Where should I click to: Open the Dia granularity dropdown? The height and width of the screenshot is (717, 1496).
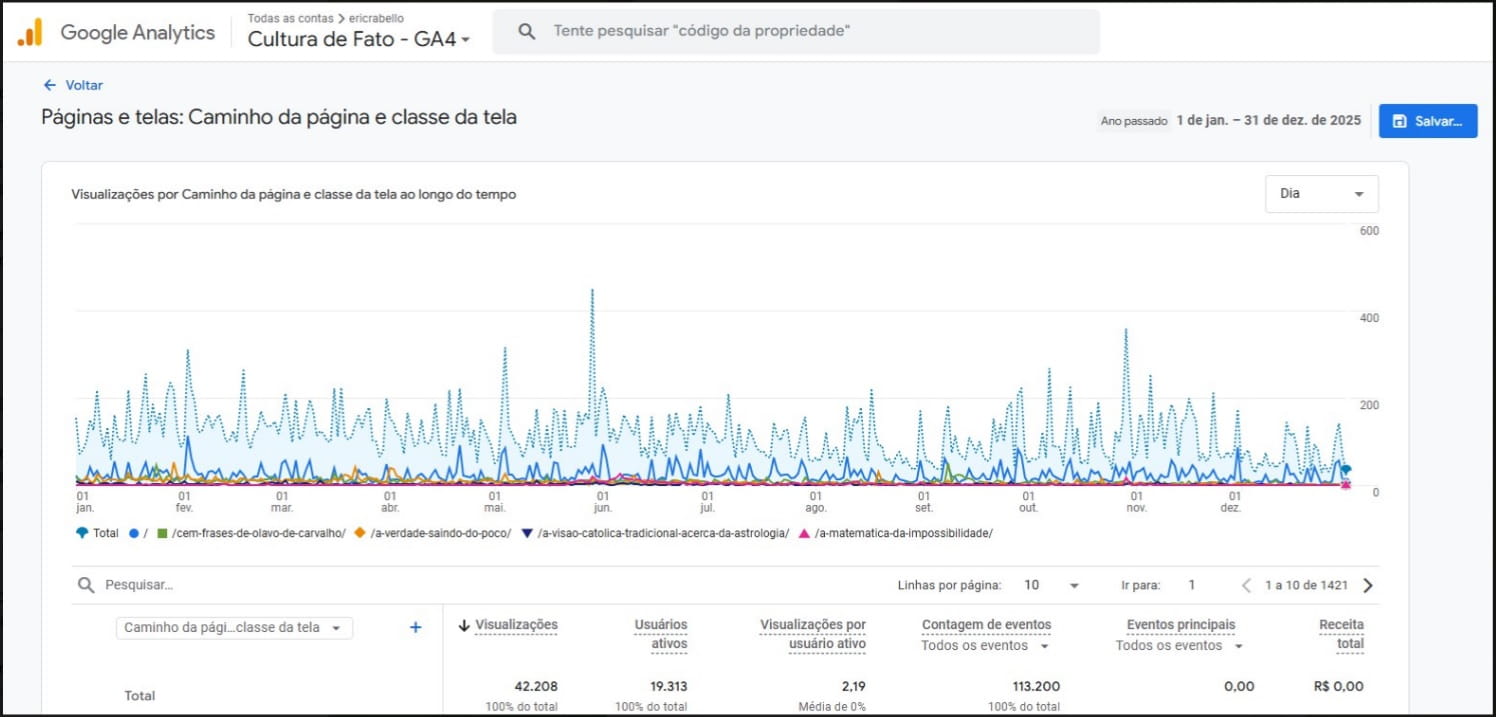click(1321, 193)
